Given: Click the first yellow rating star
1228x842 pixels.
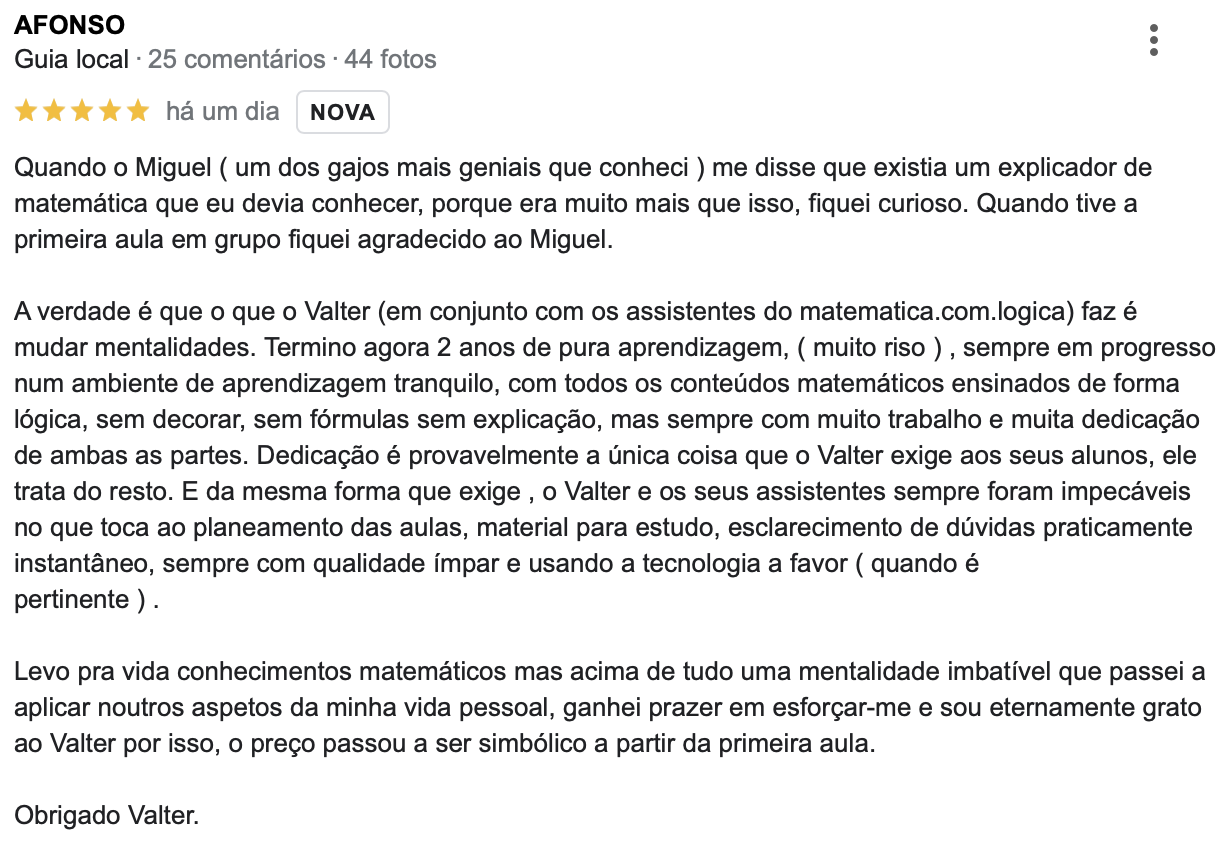Looking at the screenshot, I should coord(26,111).
